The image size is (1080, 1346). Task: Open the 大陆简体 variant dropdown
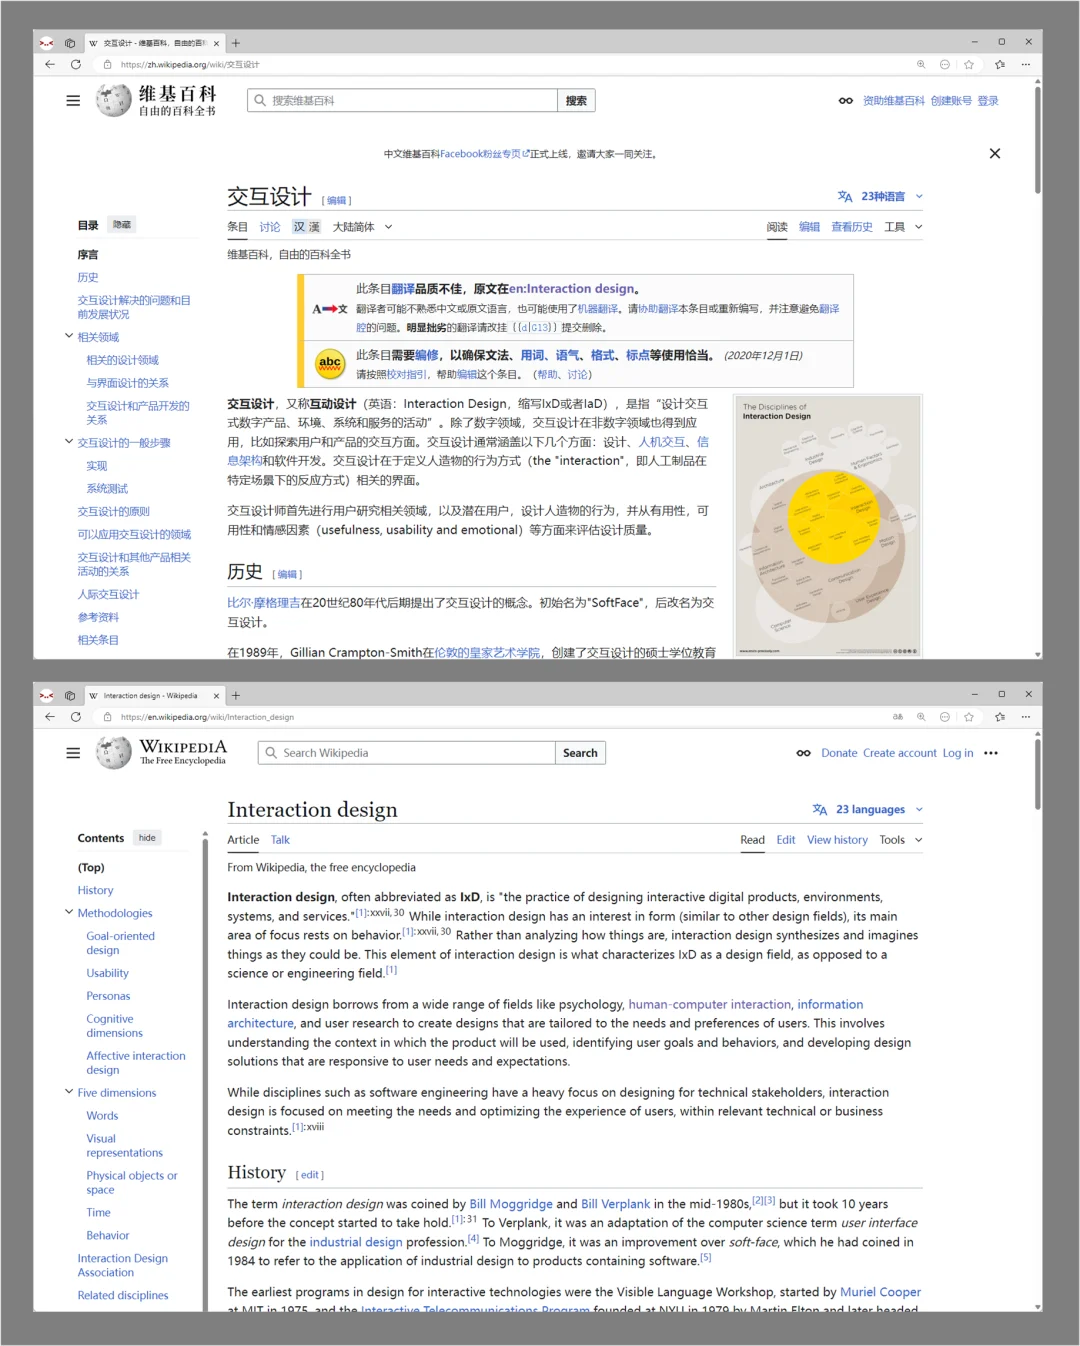(363, 227)
